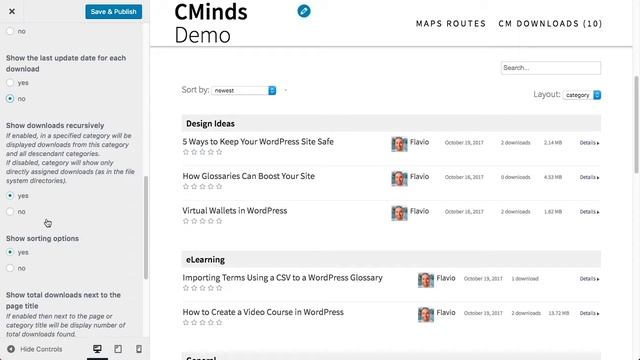Click Details for '5 Ways to Keep Your WordPress Site Safe'
The image size is (640, 360).
[x=589, y=143]
